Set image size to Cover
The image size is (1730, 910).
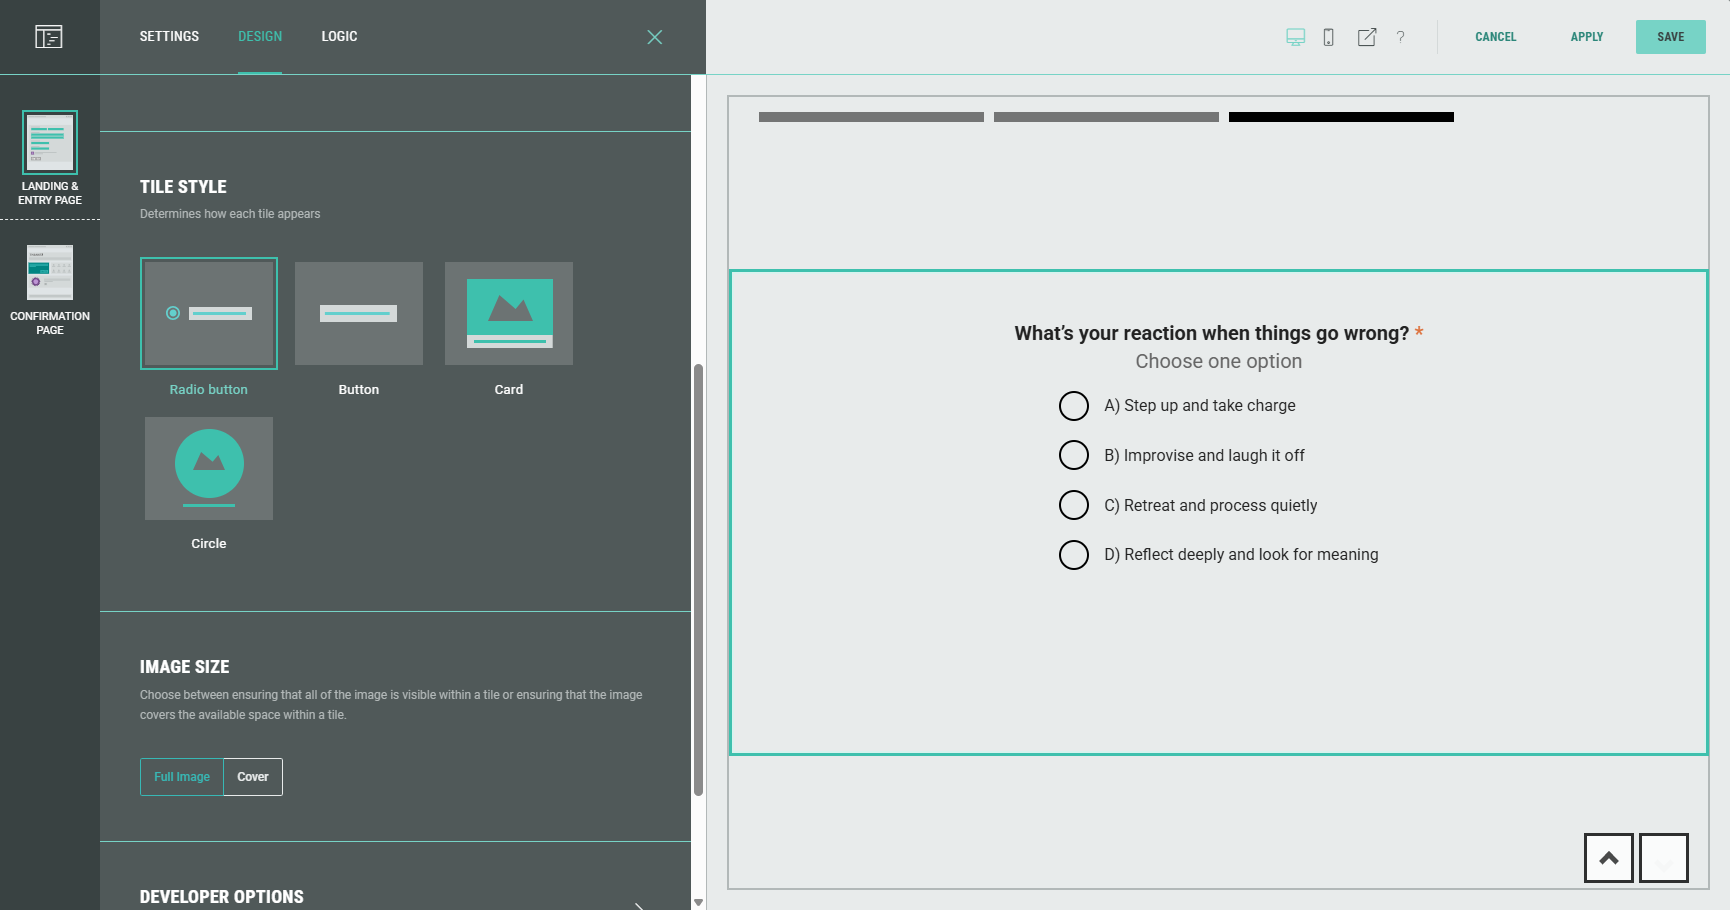coord(253,777)
